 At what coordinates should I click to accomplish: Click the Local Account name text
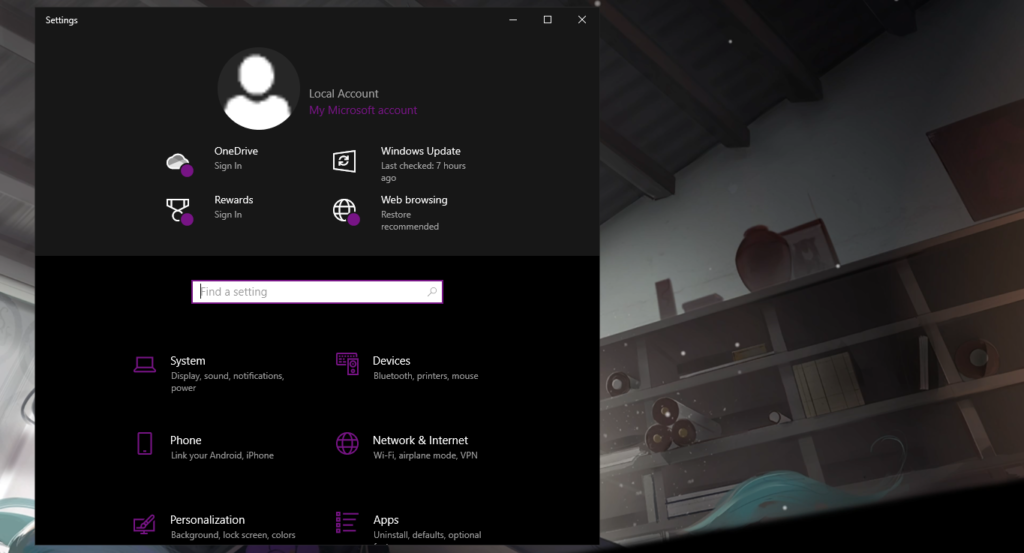pyautogui.click(x=344, y=94)
